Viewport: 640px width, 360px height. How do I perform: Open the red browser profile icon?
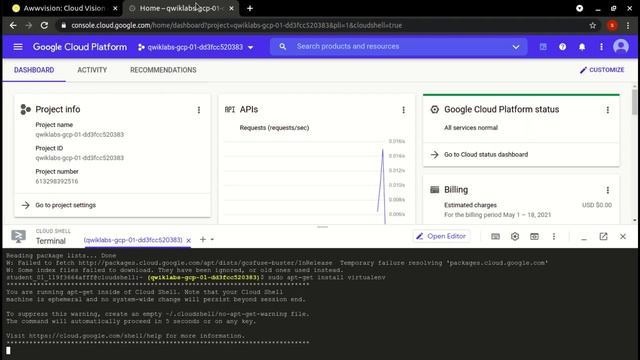coord(612,25)
